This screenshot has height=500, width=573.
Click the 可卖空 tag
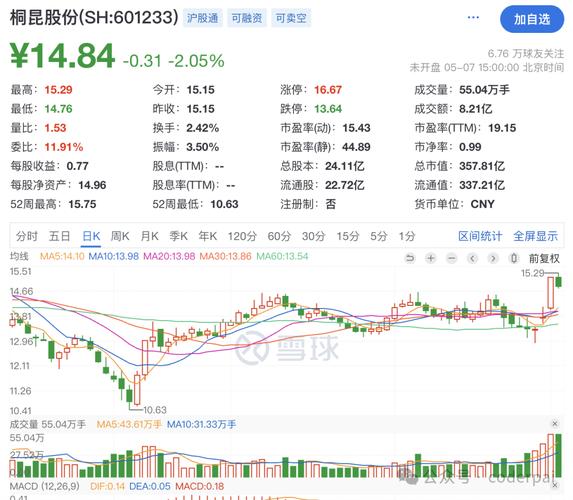pyautogui.click(x=291, y=18)
